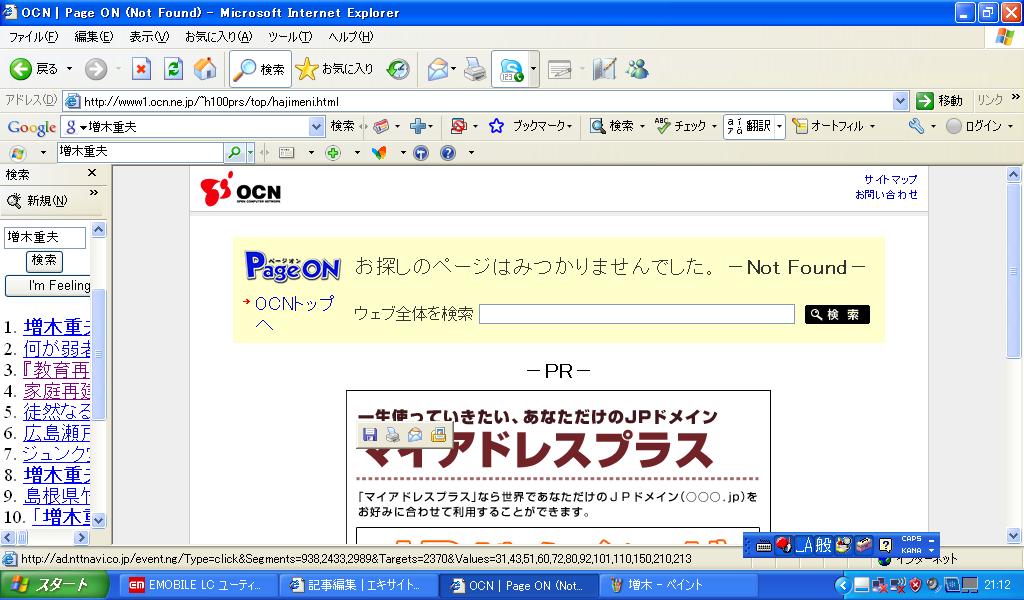
Task: Open the ファイル(F) menu
Action: coord(33,37)
